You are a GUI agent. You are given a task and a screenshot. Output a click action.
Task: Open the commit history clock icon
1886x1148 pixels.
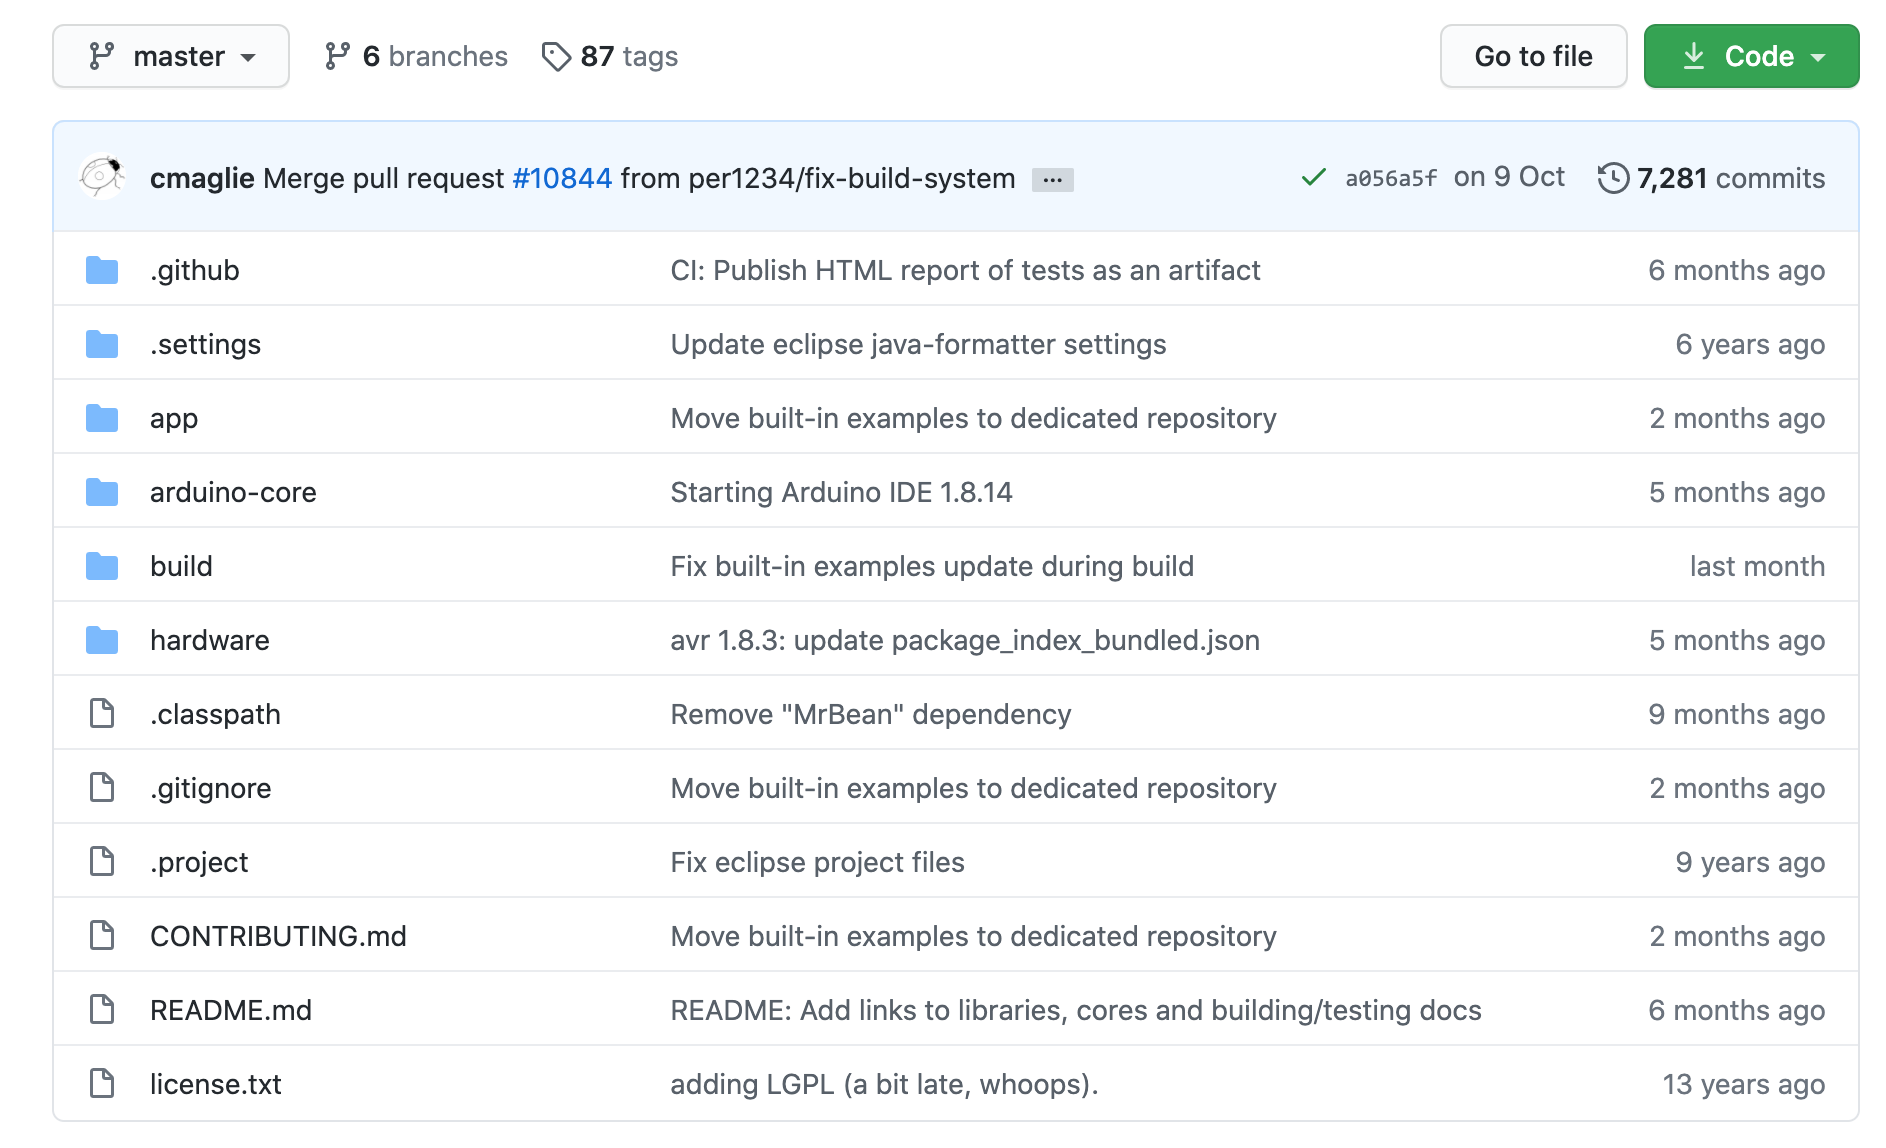pos(1612,178)
